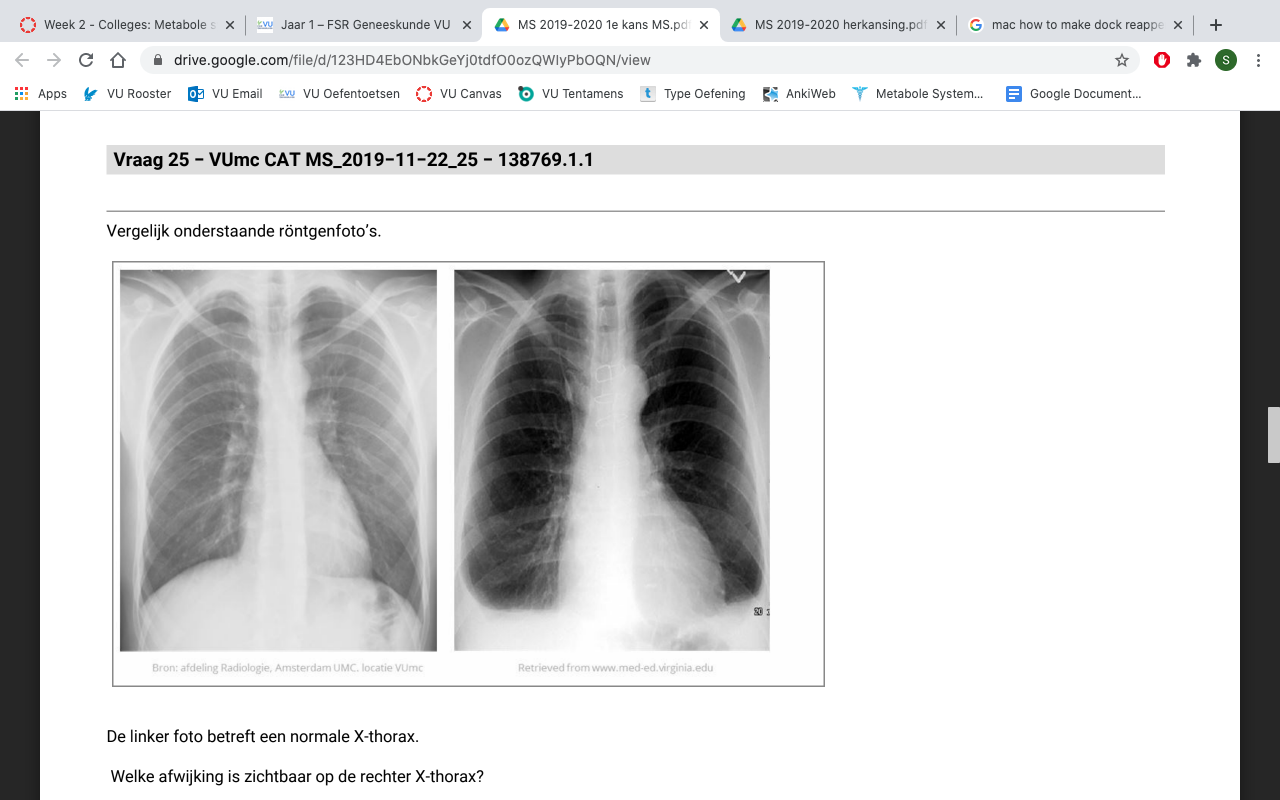Open the VU Canvas bookmark
The width and height of the screenshot is (1280, 800).
pos(459,94)
